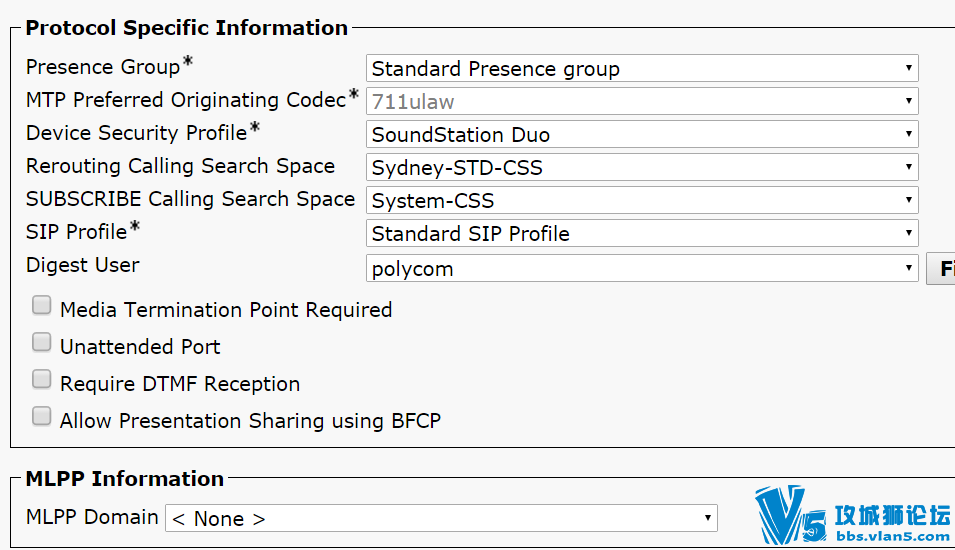
Task: Click the Media Termination Point Required label
Action: click(226, 310)
